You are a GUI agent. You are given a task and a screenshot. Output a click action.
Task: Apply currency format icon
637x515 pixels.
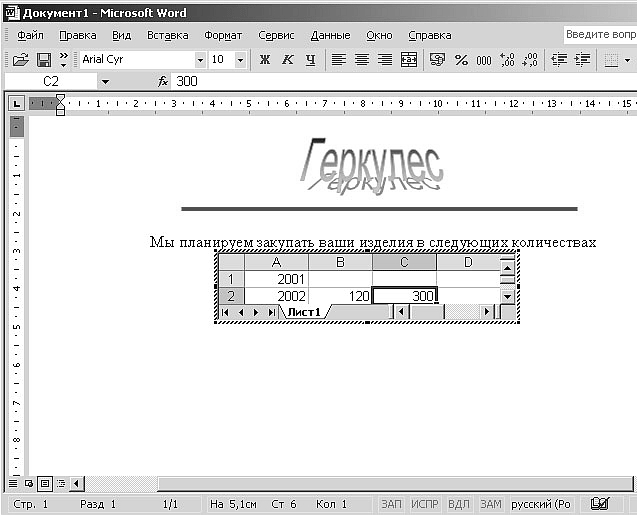[438, 60]
